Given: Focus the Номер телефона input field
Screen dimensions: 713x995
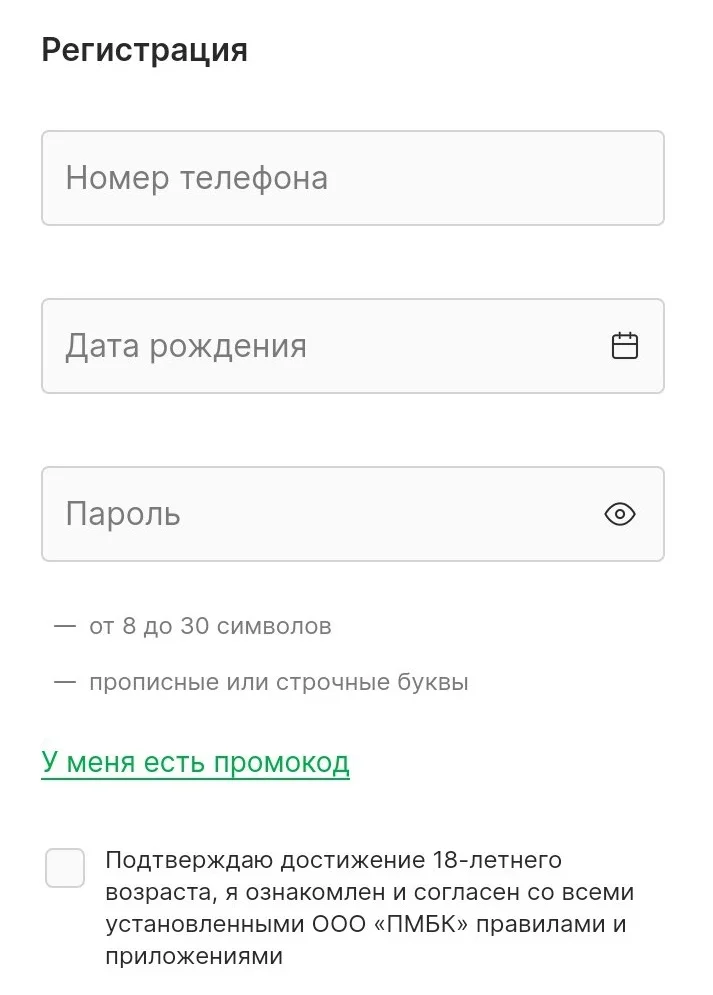Looking at the screenshot, I should point(352,178).
